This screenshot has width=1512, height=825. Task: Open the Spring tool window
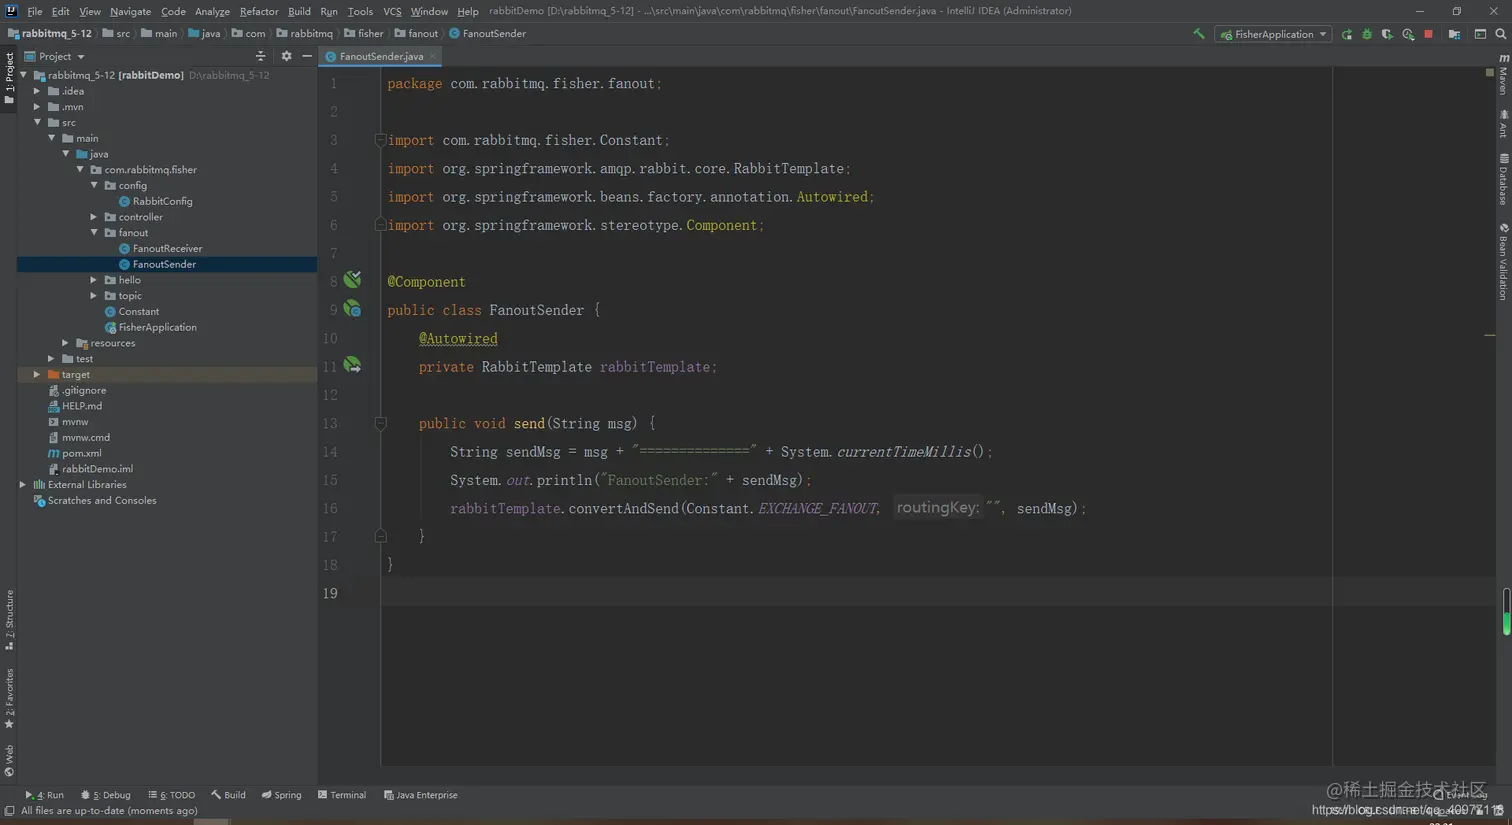[x=281, y=795]
